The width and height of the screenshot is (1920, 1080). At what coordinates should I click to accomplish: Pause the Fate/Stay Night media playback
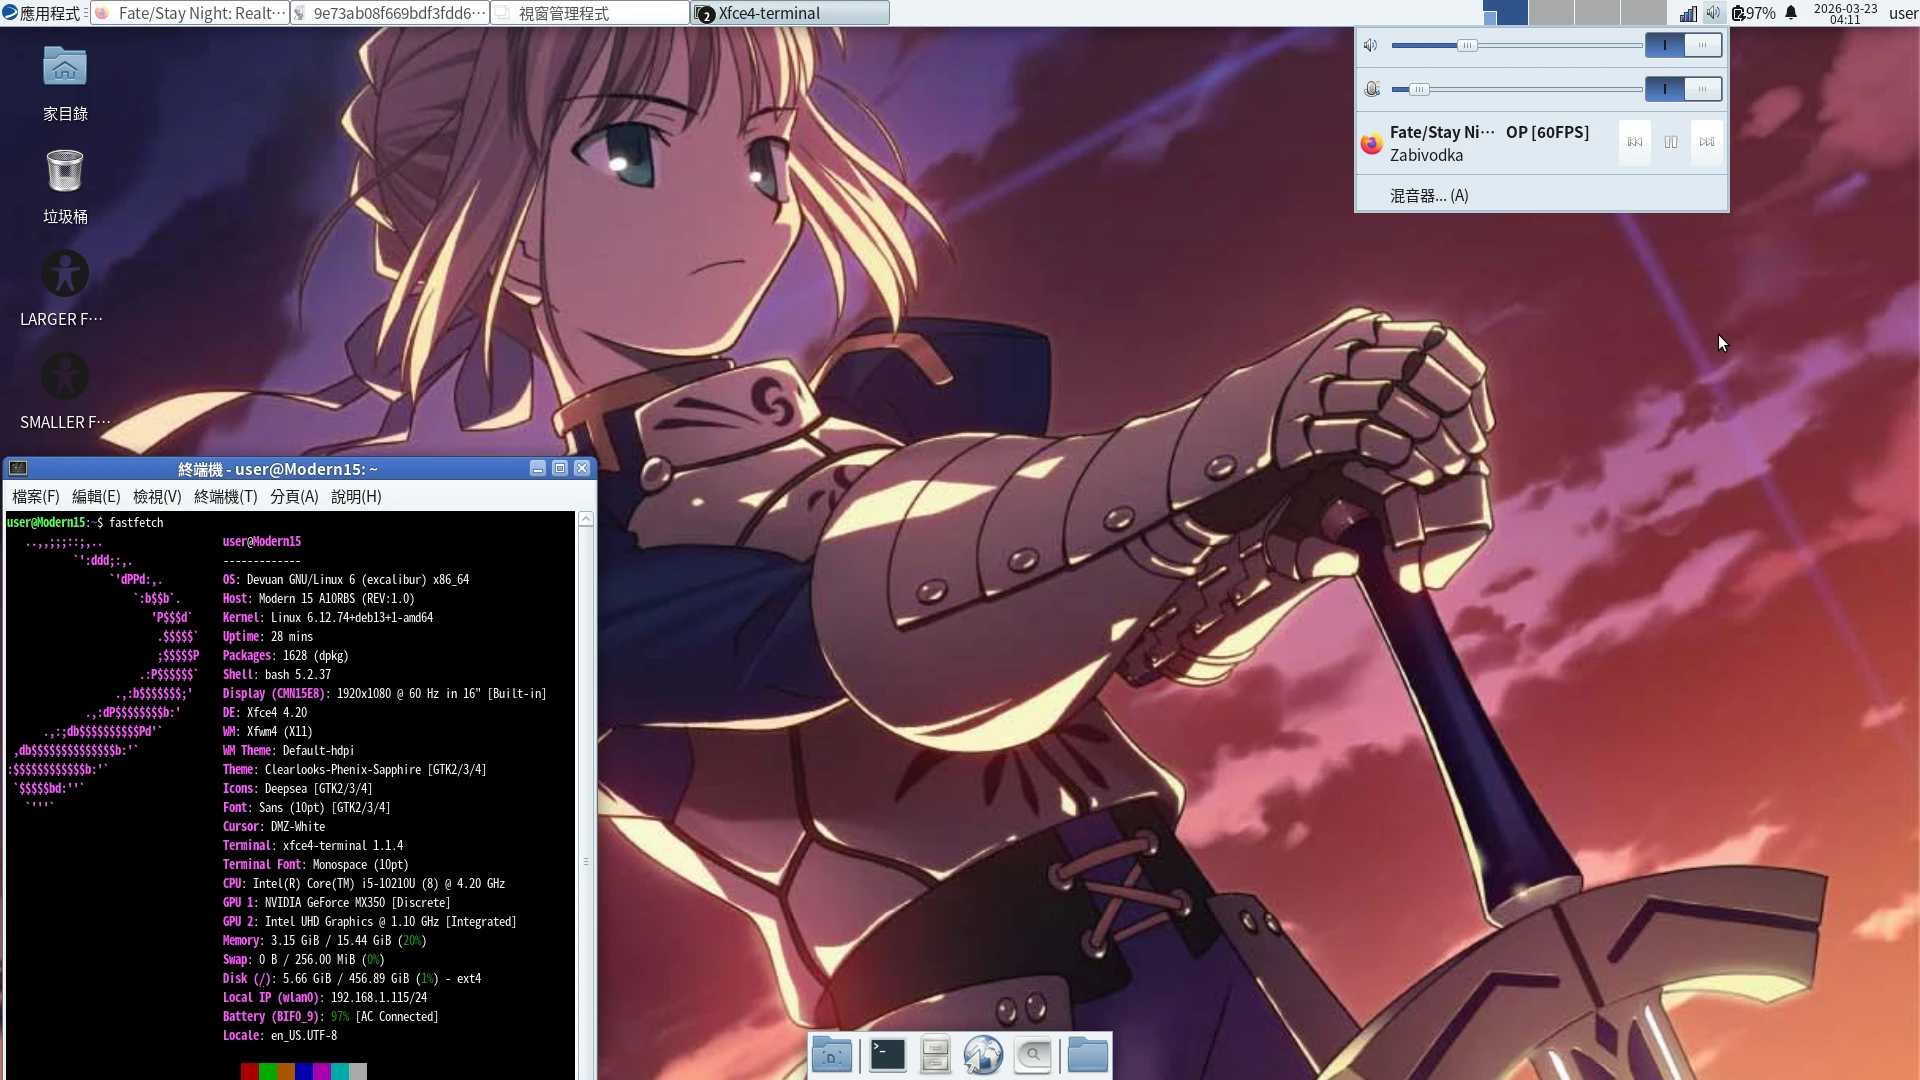pos(1670,142)
